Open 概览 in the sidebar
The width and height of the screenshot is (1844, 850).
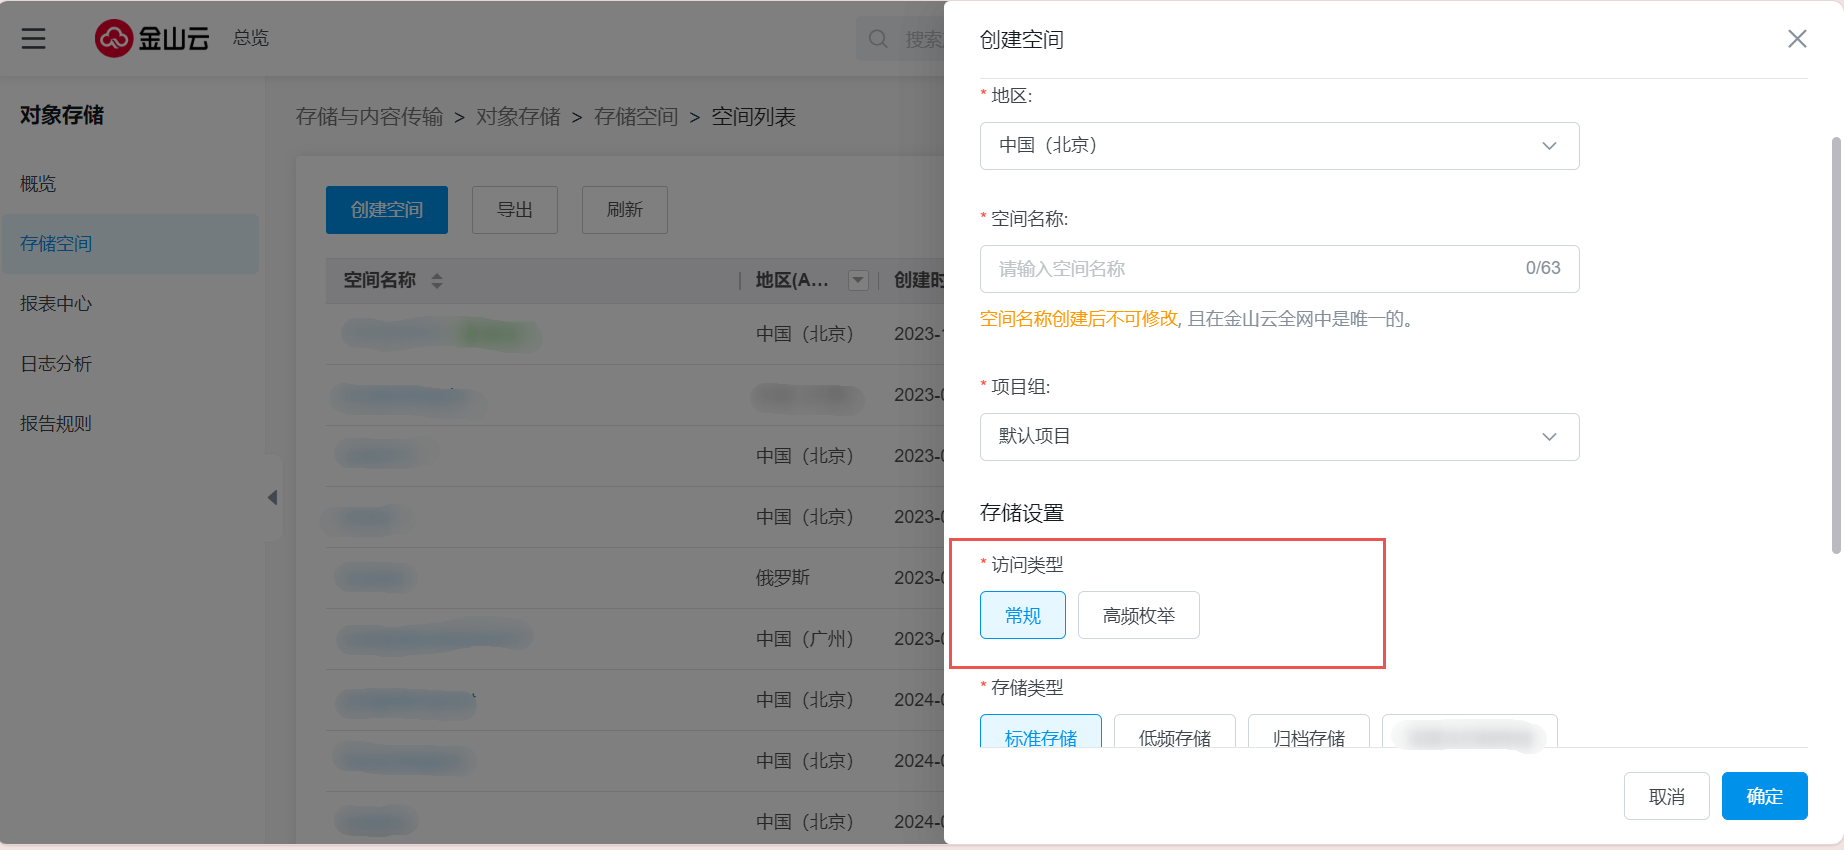point(38,184)
